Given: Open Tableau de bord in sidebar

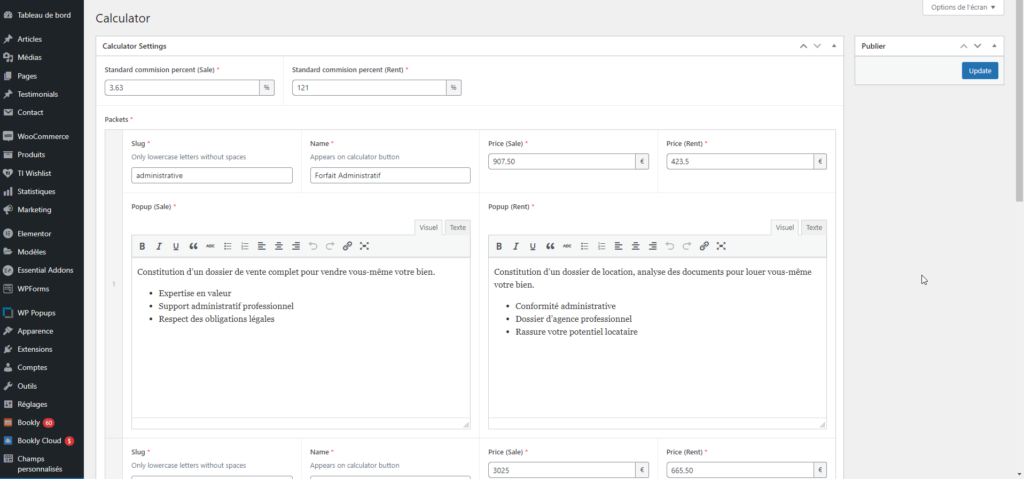Looking at the screenshot, I should point(42,14).
